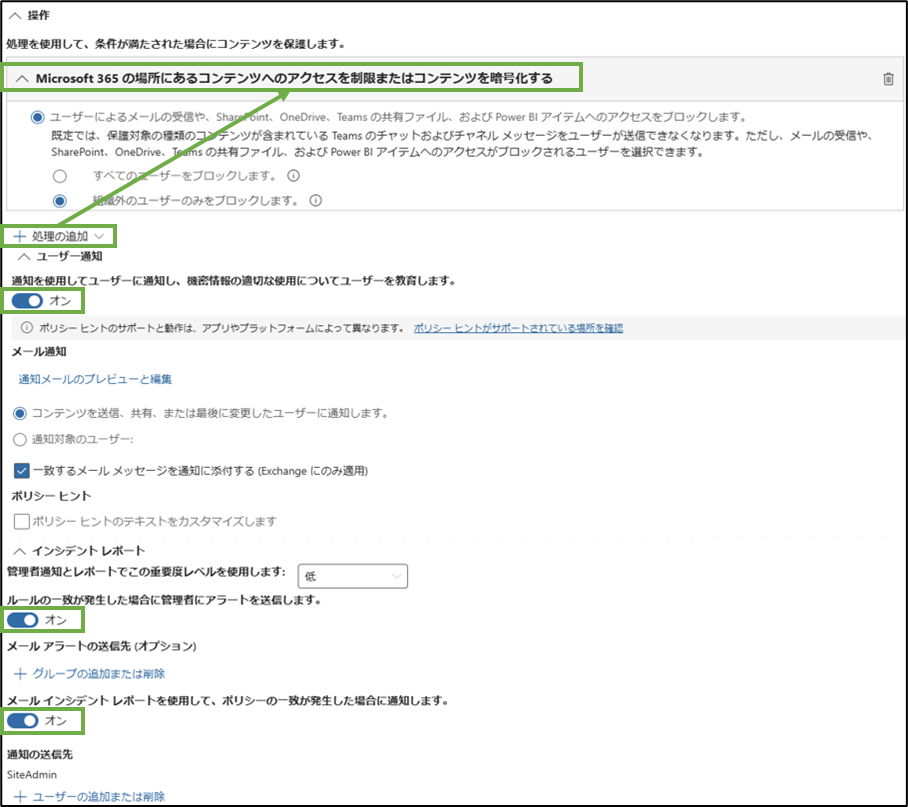Select the 組織外のユーザーのみをブロックします radio button
908x807 pixels.
click(60, 198)
